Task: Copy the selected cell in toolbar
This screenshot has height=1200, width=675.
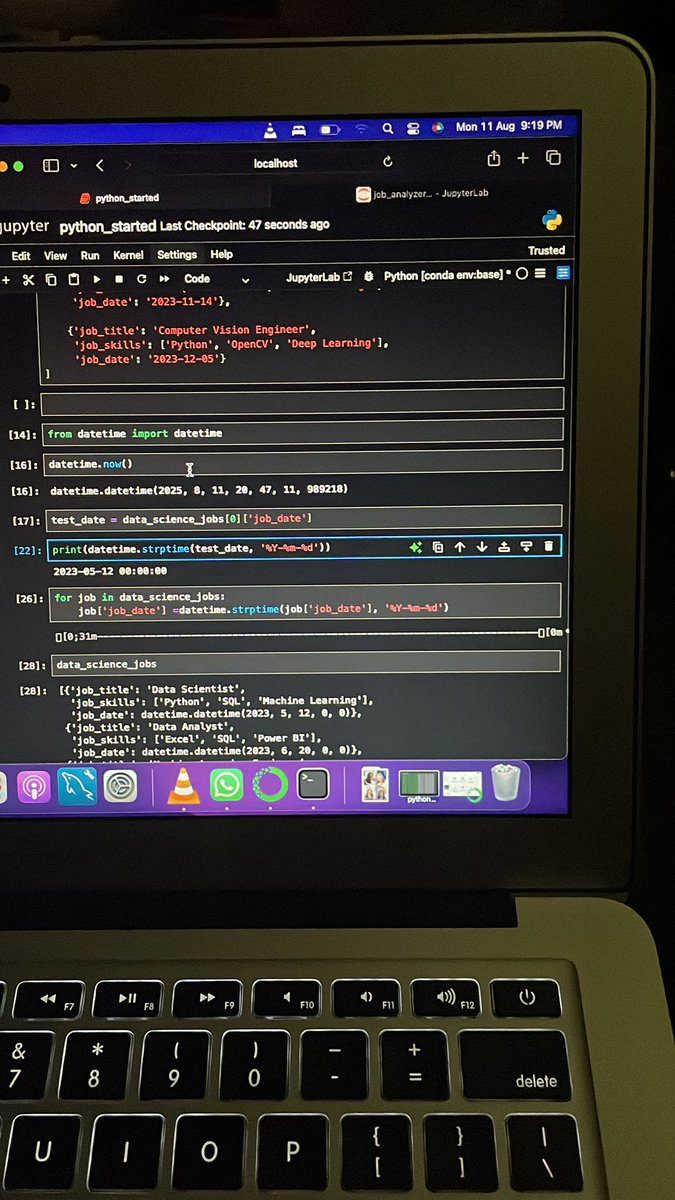Action: click(51, 280)
